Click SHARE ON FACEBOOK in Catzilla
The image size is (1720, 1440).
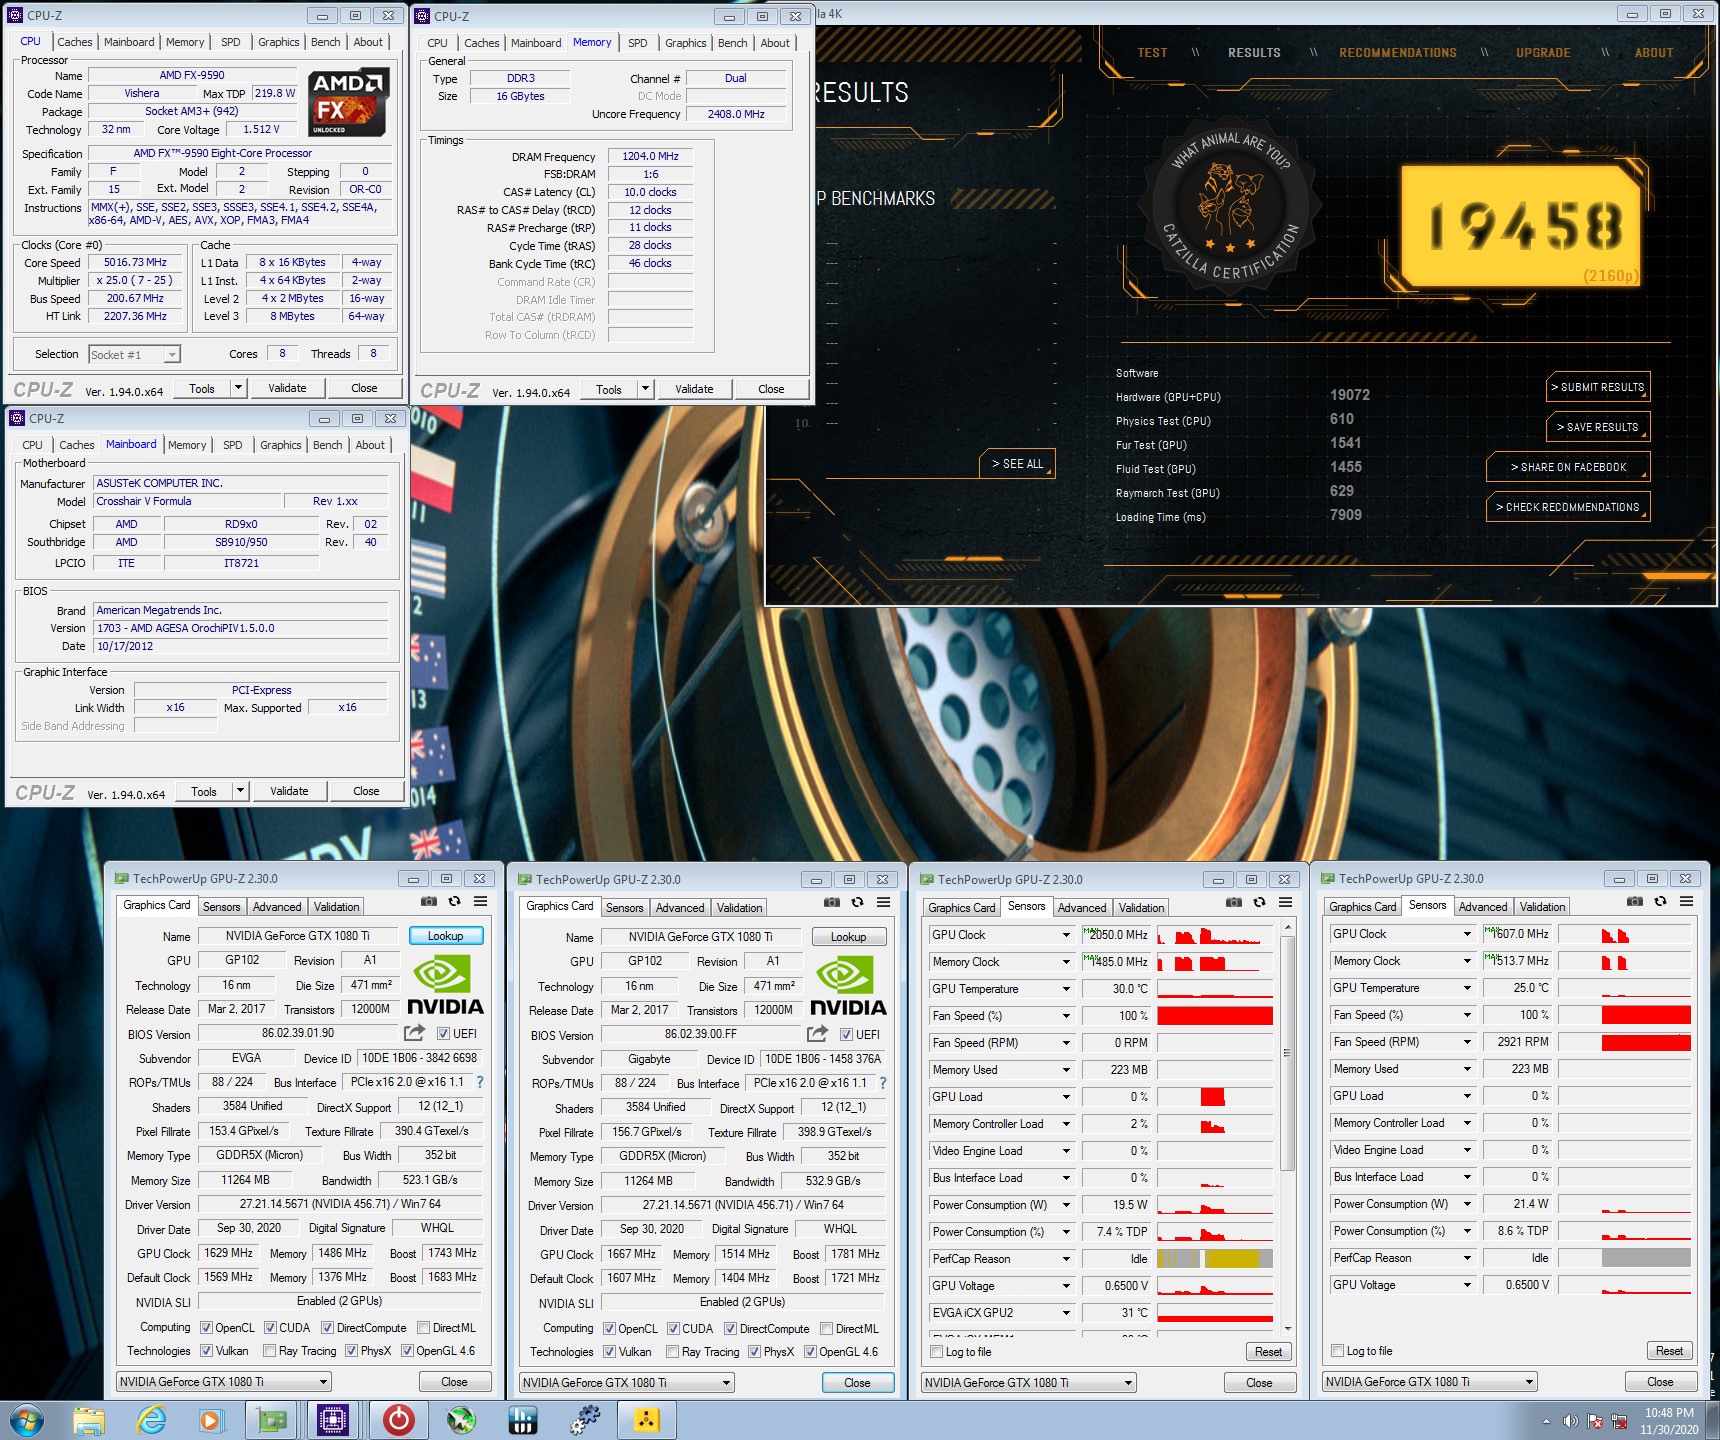1568,467
